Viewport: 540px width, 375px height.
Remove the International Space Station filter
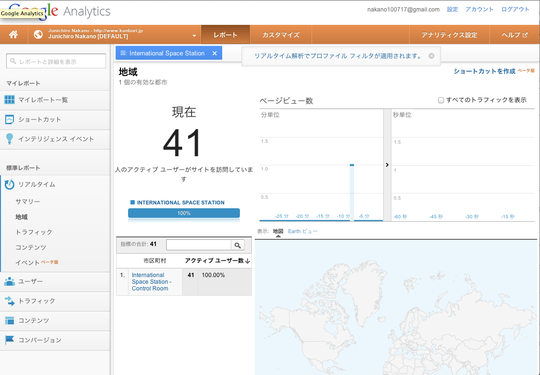pos(215,53)
